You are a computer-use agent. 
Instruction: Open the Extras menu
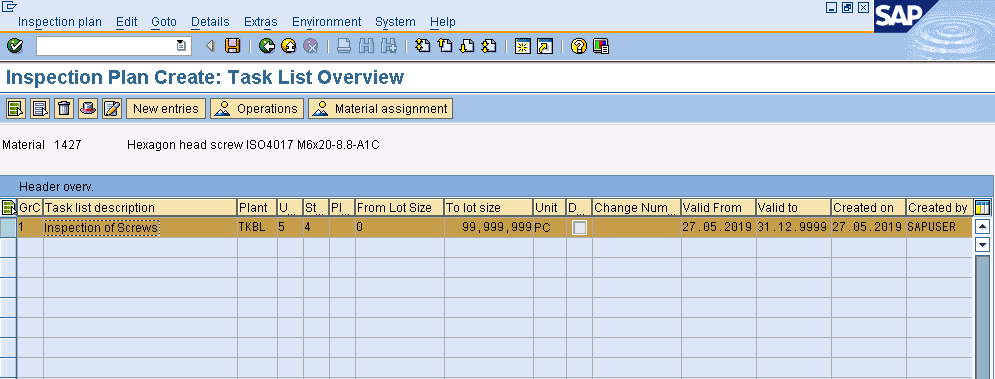pos(261,22)
